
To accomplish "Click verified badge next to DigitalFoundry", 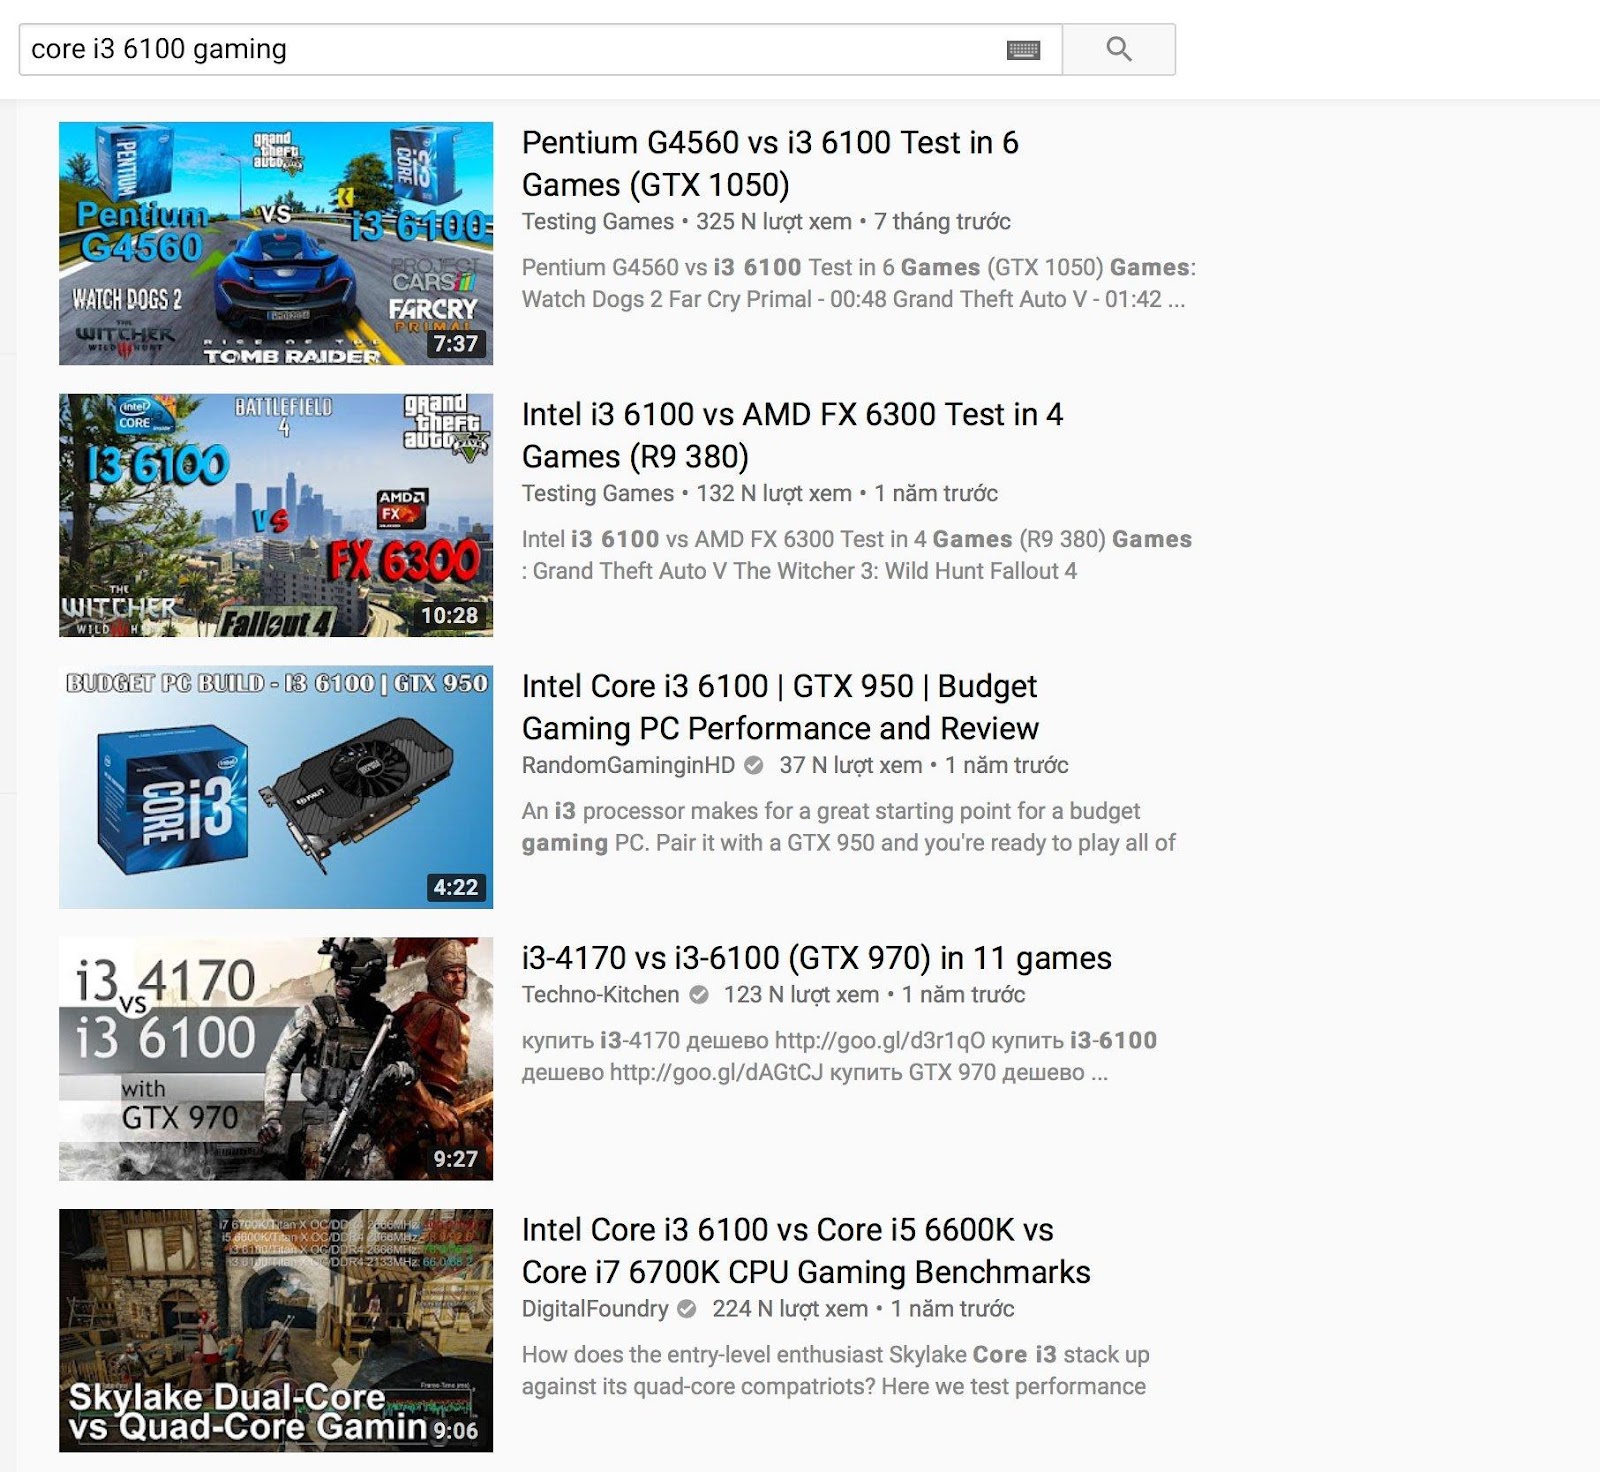I will point(687,1309).
